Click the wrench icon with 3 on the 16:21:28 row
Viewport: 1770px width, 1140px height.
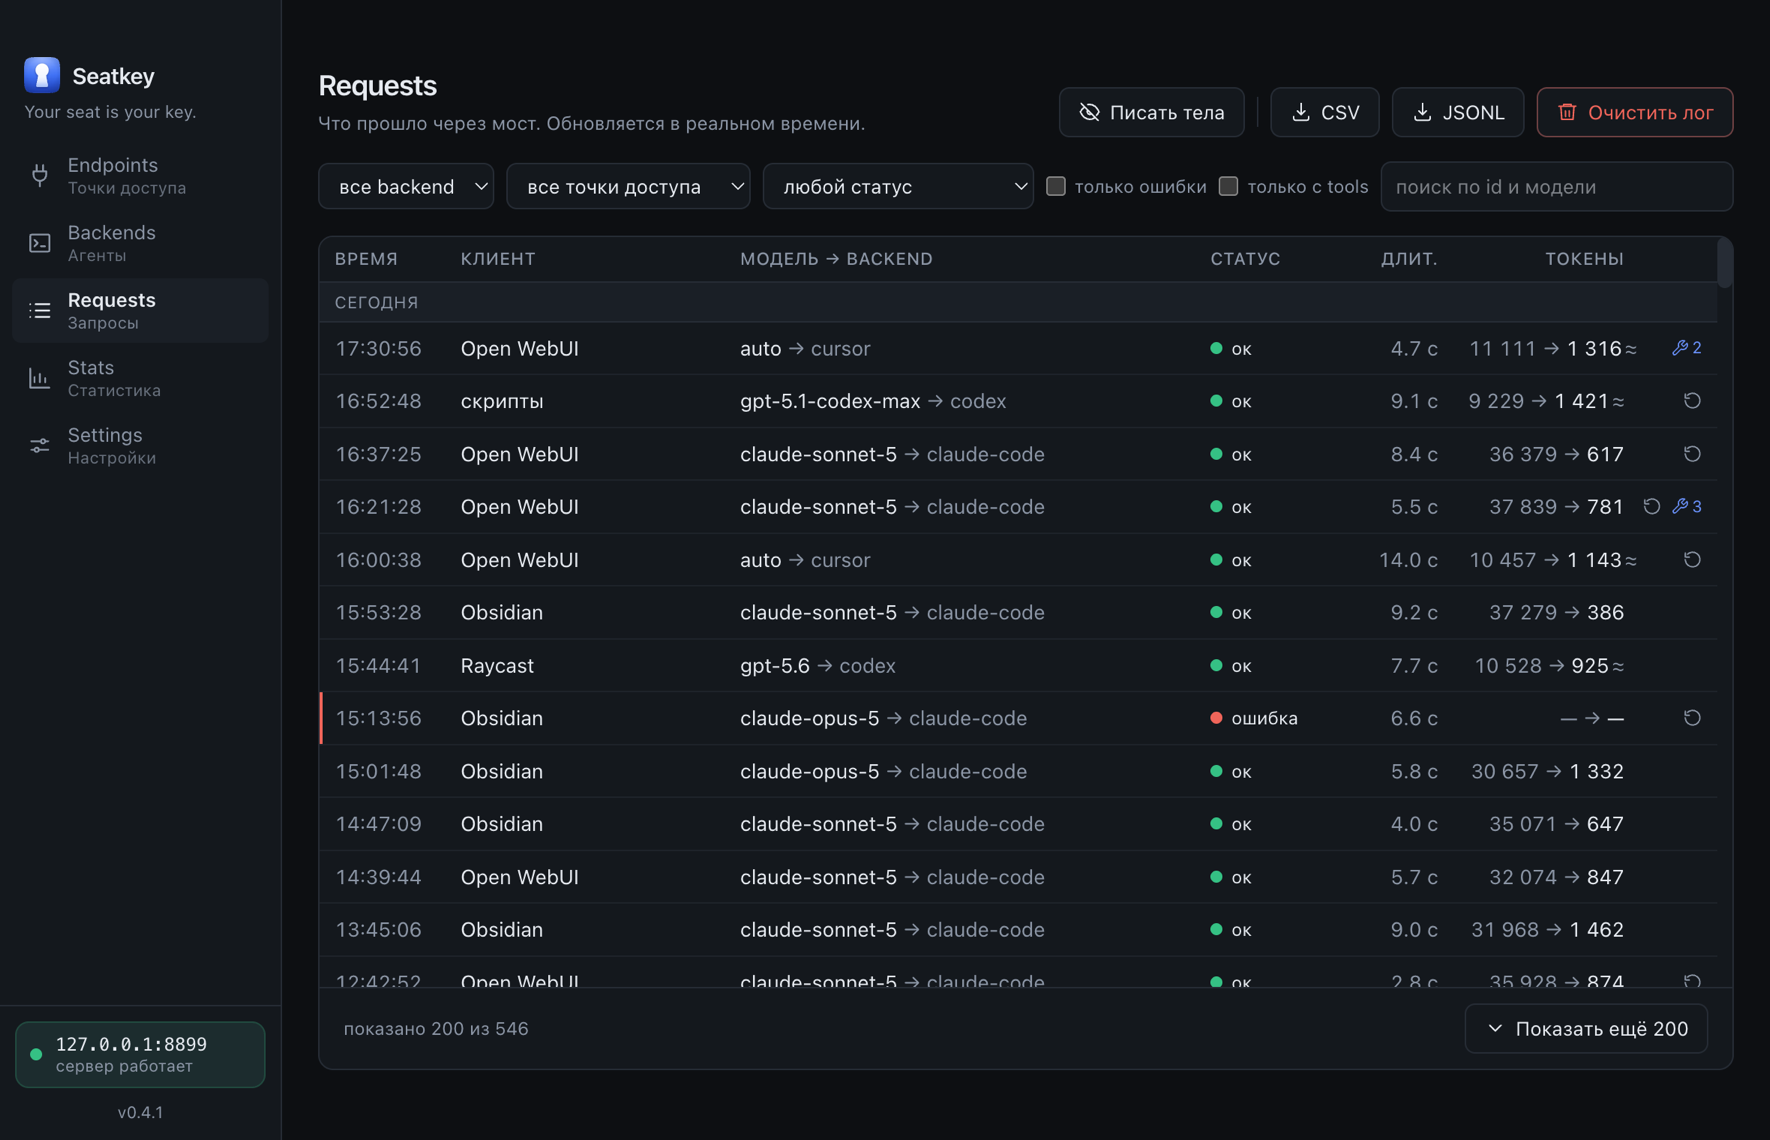click(x=1687, y=507)
